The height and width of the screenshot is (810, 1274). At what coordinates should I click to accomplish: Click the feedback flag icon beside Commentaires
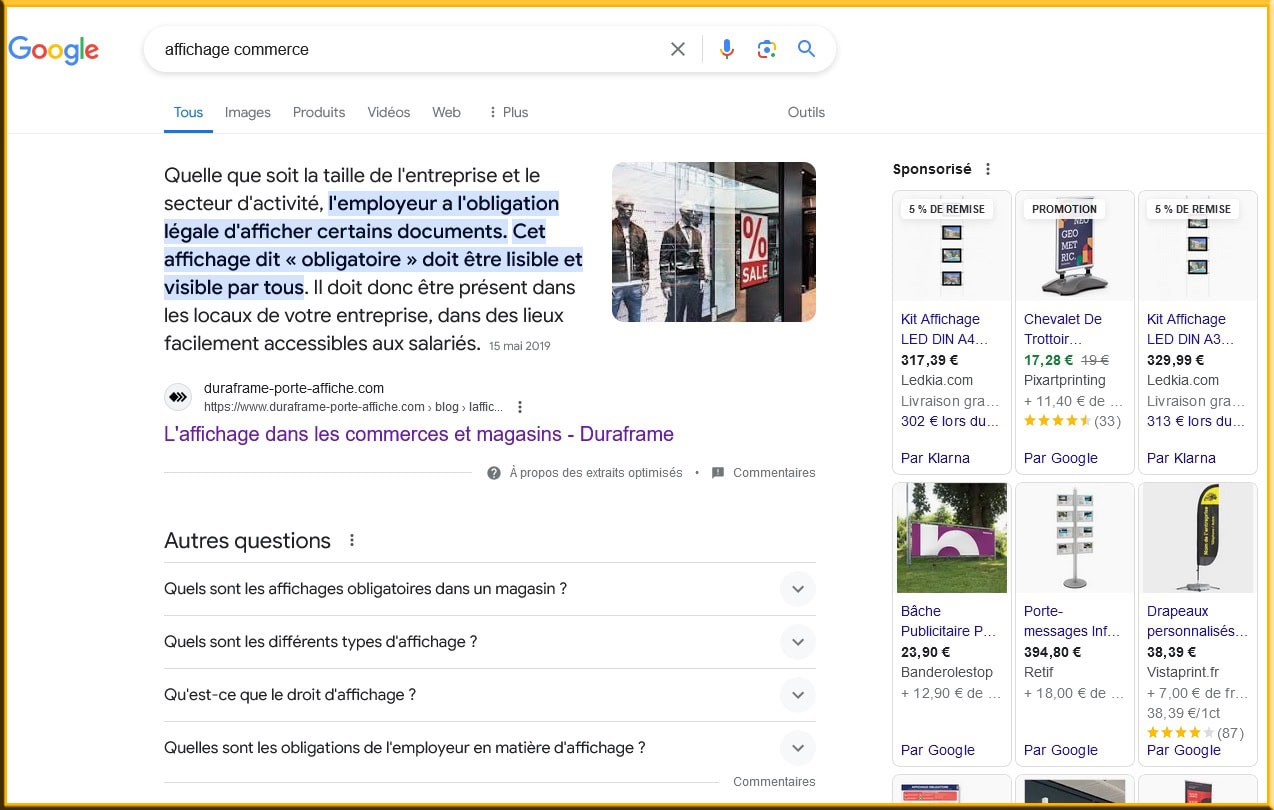click(x=717, y=472)
